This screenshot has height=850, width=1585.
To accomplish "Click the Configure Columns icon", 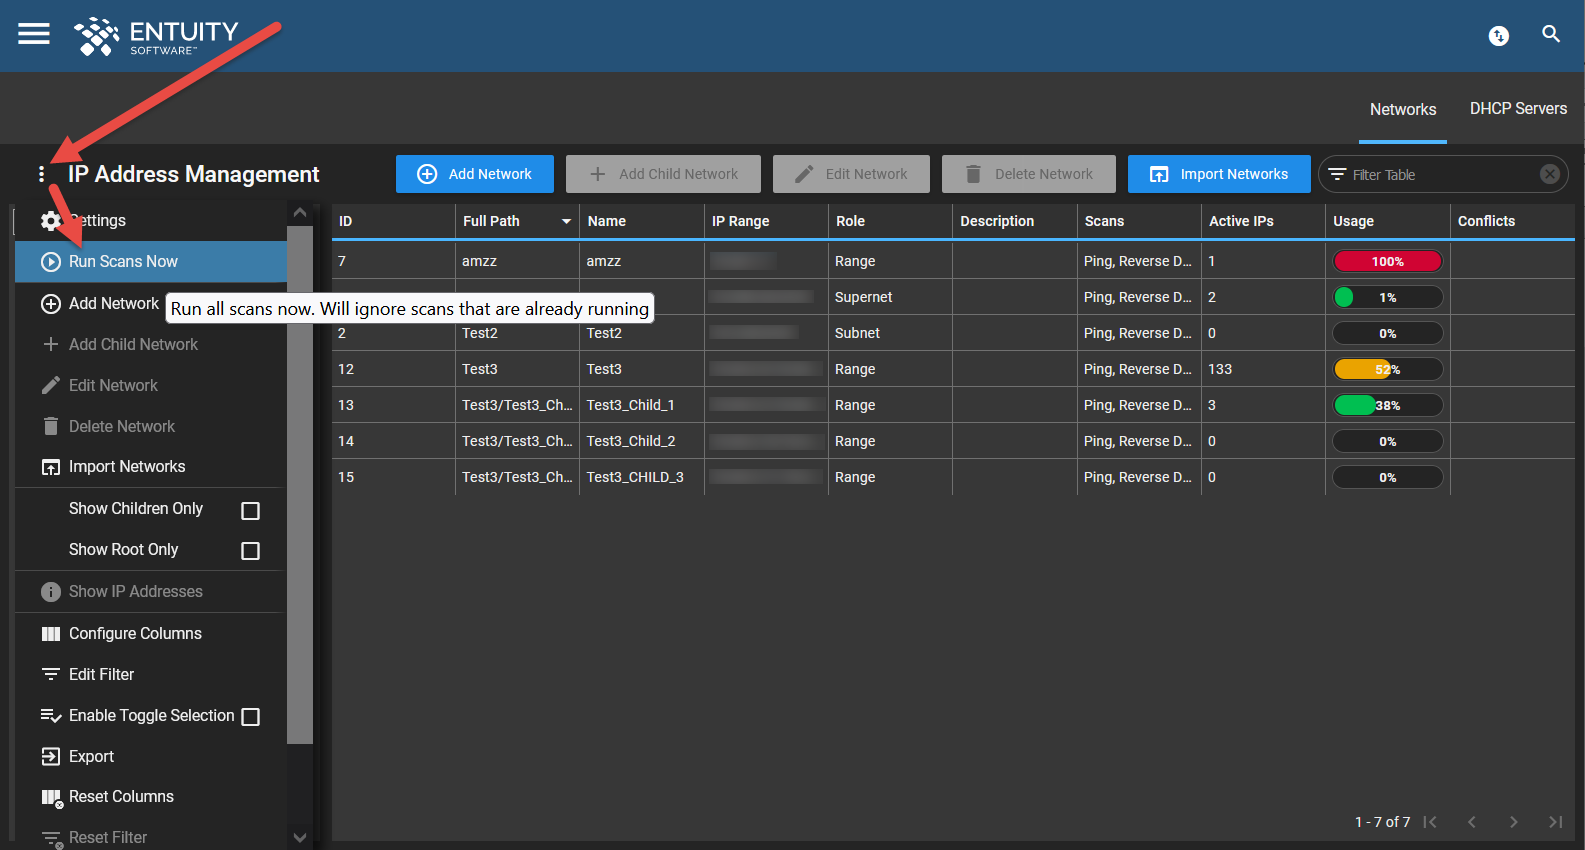I will (x=51, y=634).
